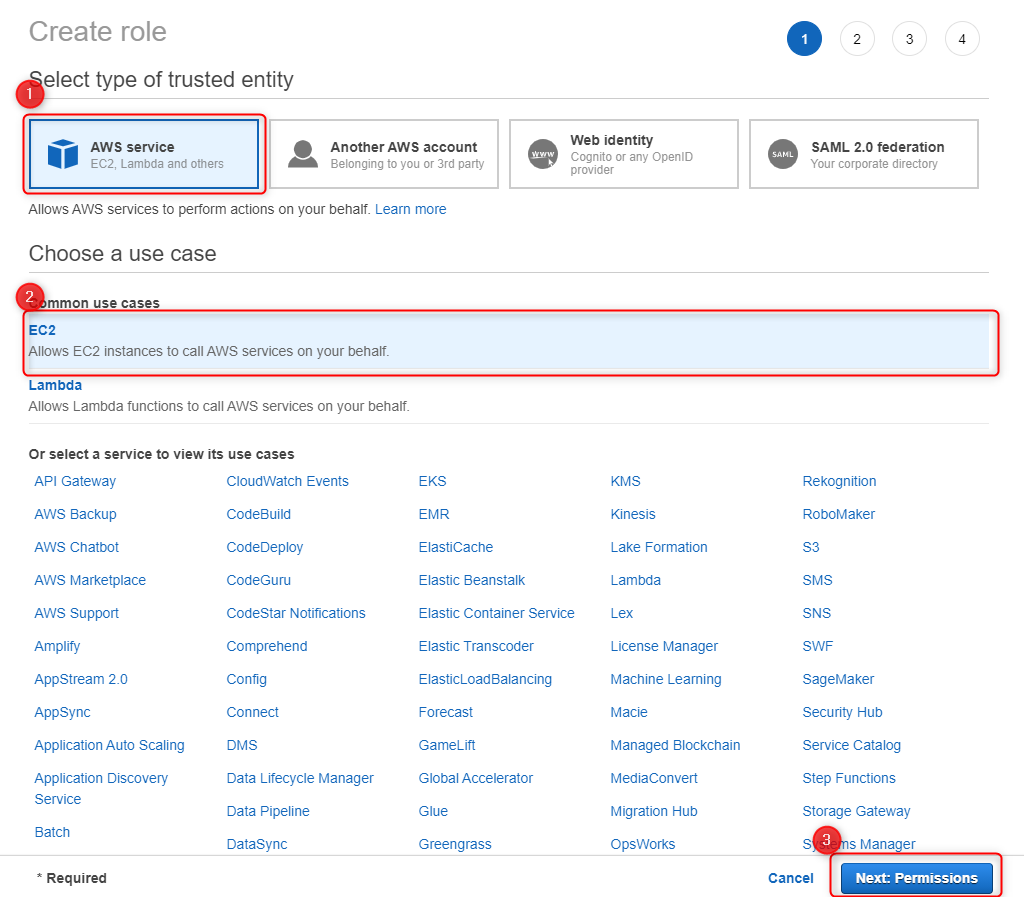Click the Cancel link

[x=790, y=878]
